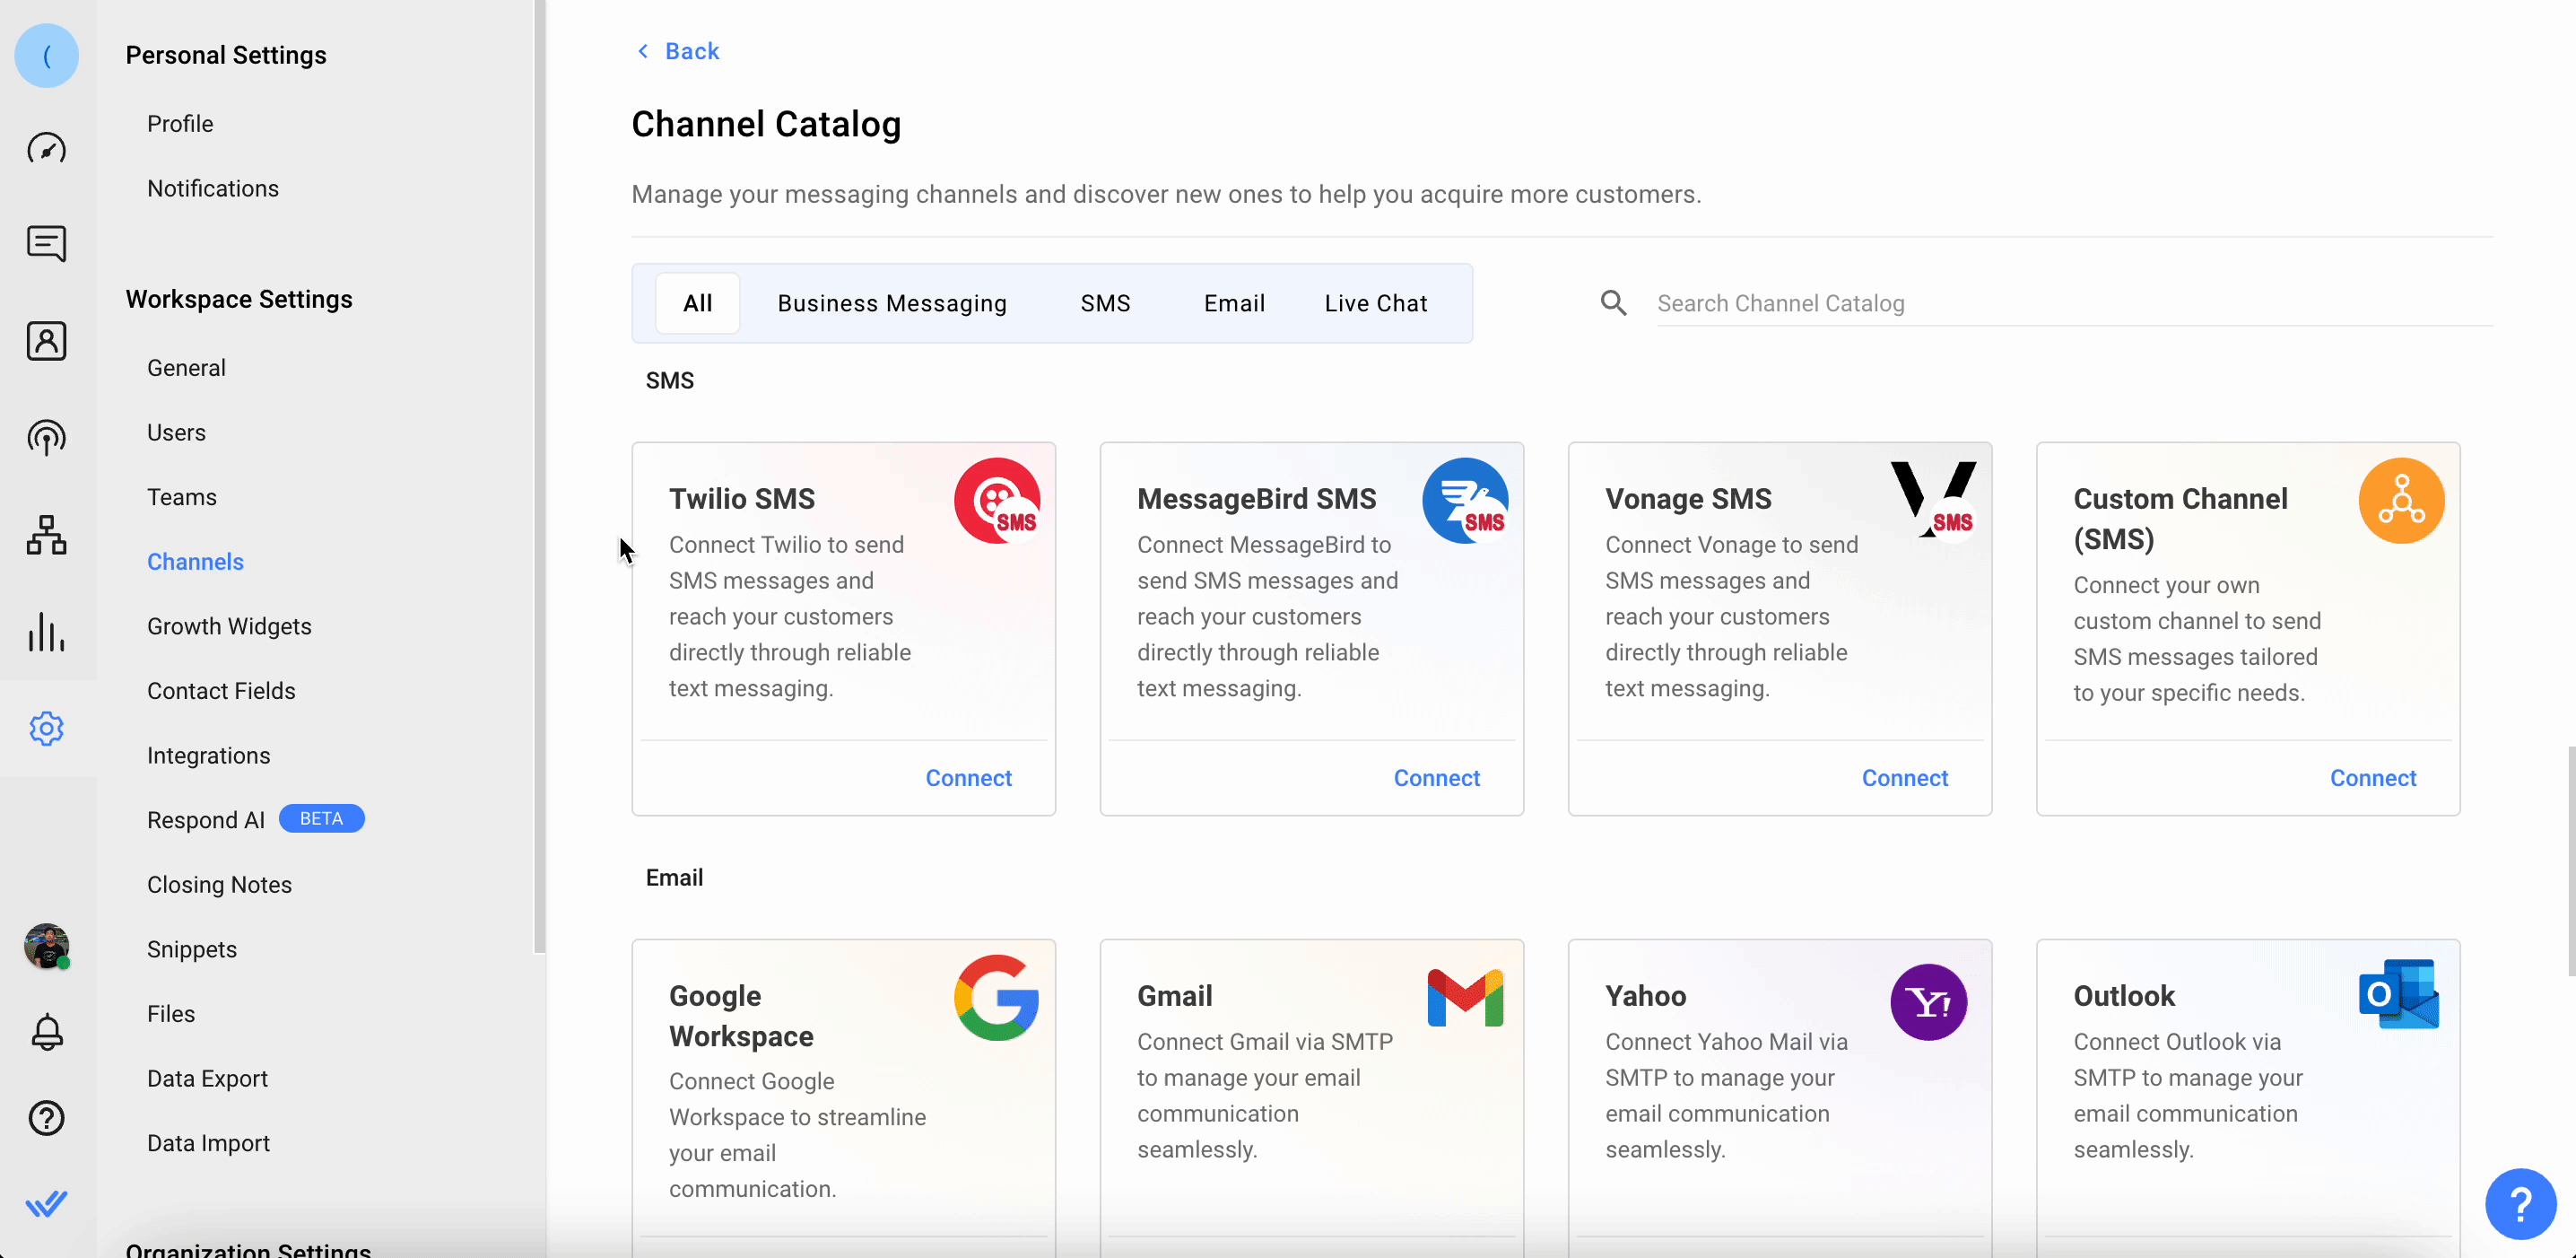The height and width of the screenshot is (1258, 2576).
Task: Go back using the Back chevron
Action: click(x=678, y=51)
